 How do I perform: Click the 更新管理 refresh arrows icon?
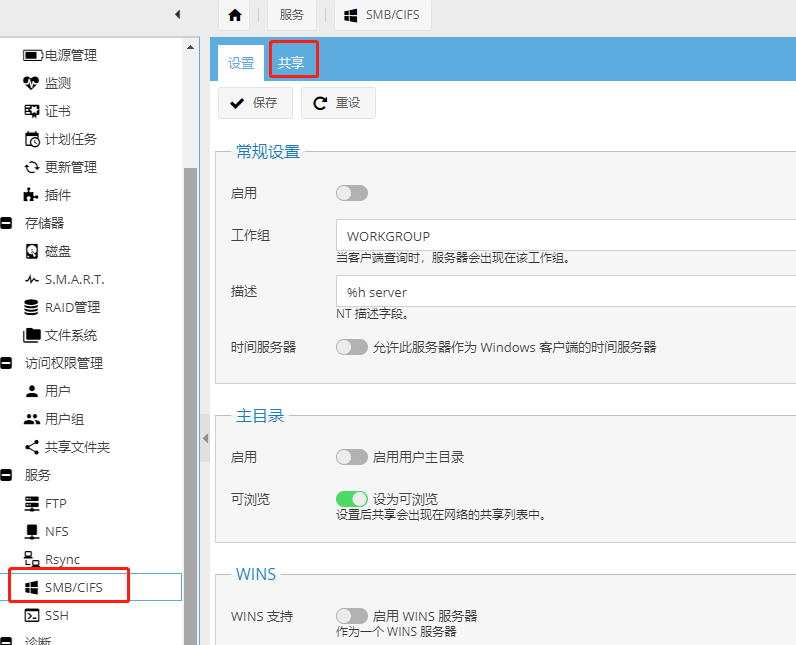tap(31, 167)
